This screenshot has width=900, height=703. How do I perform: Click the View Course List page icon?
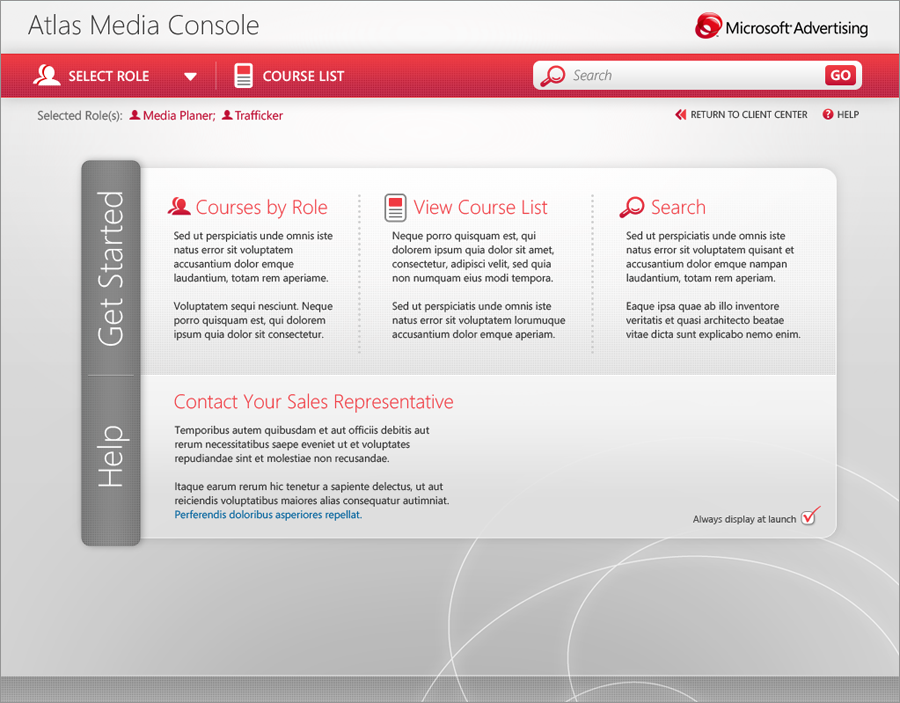(x=395, y=207)
